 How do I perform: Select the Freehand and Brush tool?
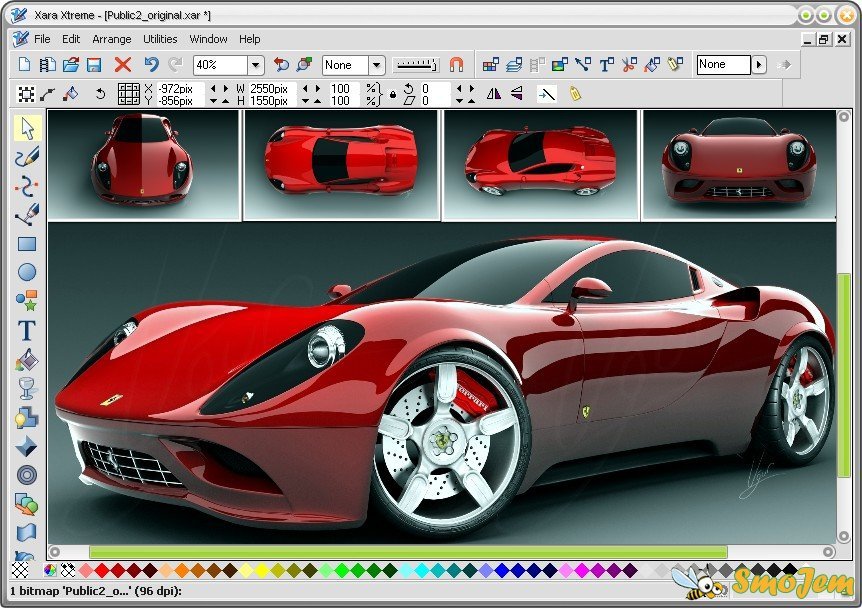click(x=27, y=156)
